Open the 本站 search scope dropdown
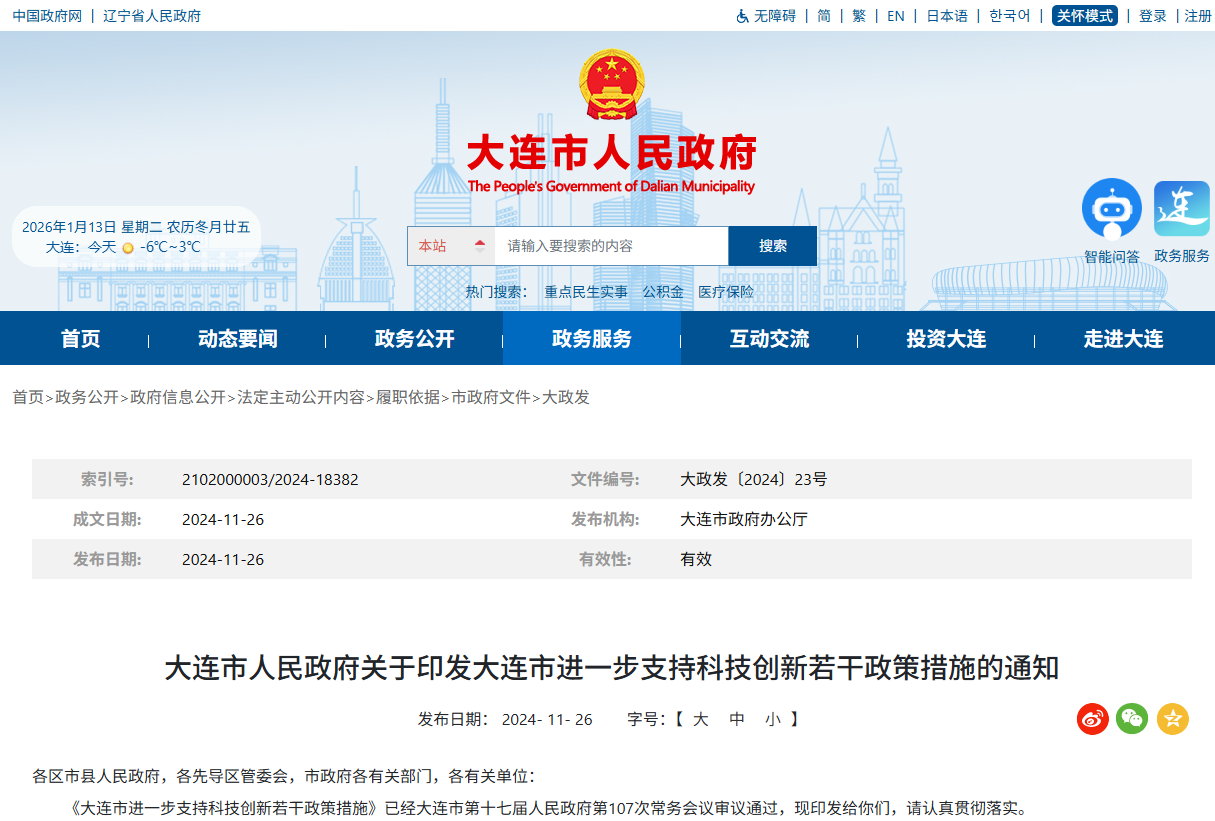1215x821 pixels. click(x=450, y=245)
